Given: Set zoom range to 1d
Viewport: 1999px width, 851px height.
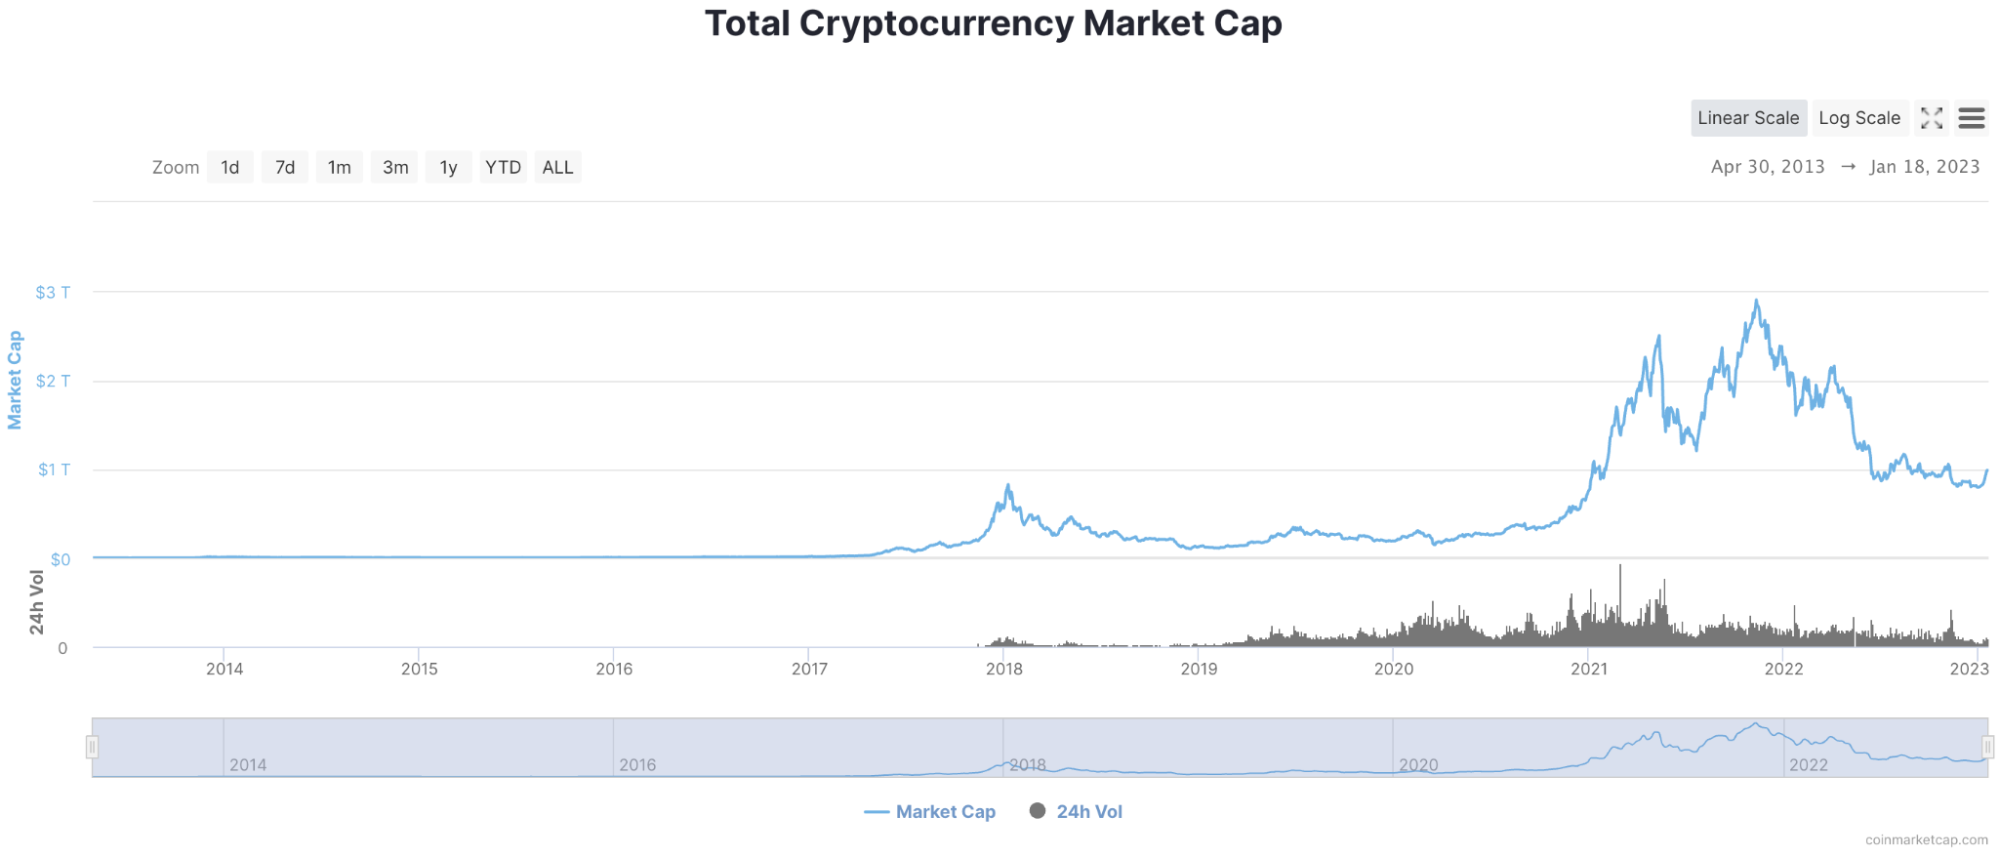Looking at the screenshot, I should point(230,167).
